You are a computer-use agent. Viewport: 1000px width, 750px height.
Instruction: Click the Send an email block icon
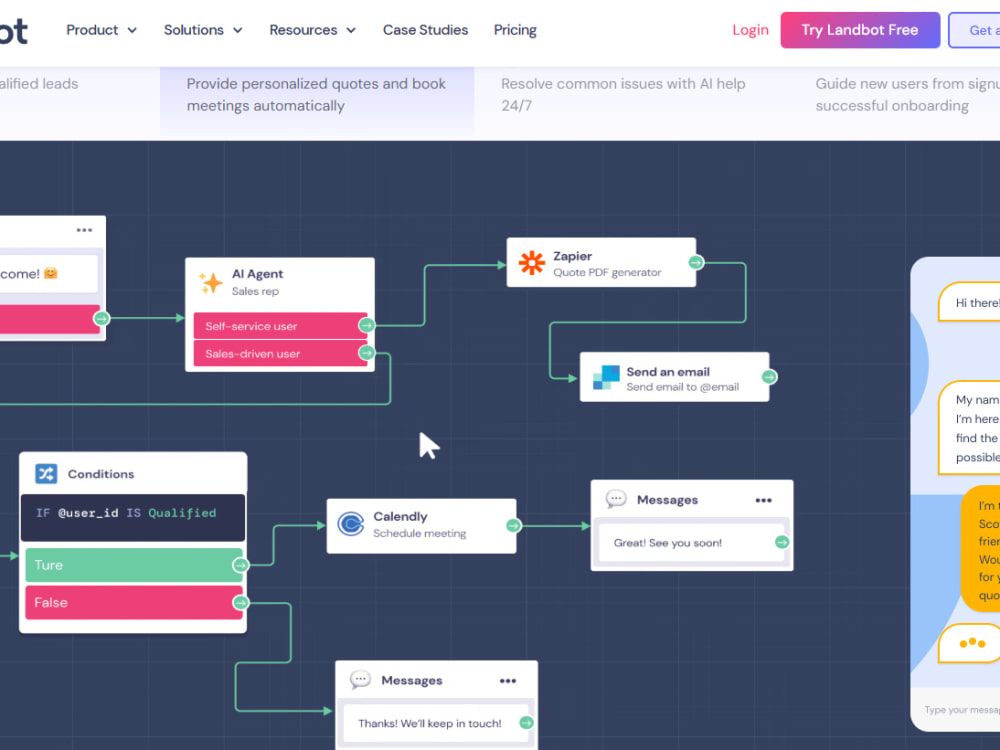click(606, 378)
